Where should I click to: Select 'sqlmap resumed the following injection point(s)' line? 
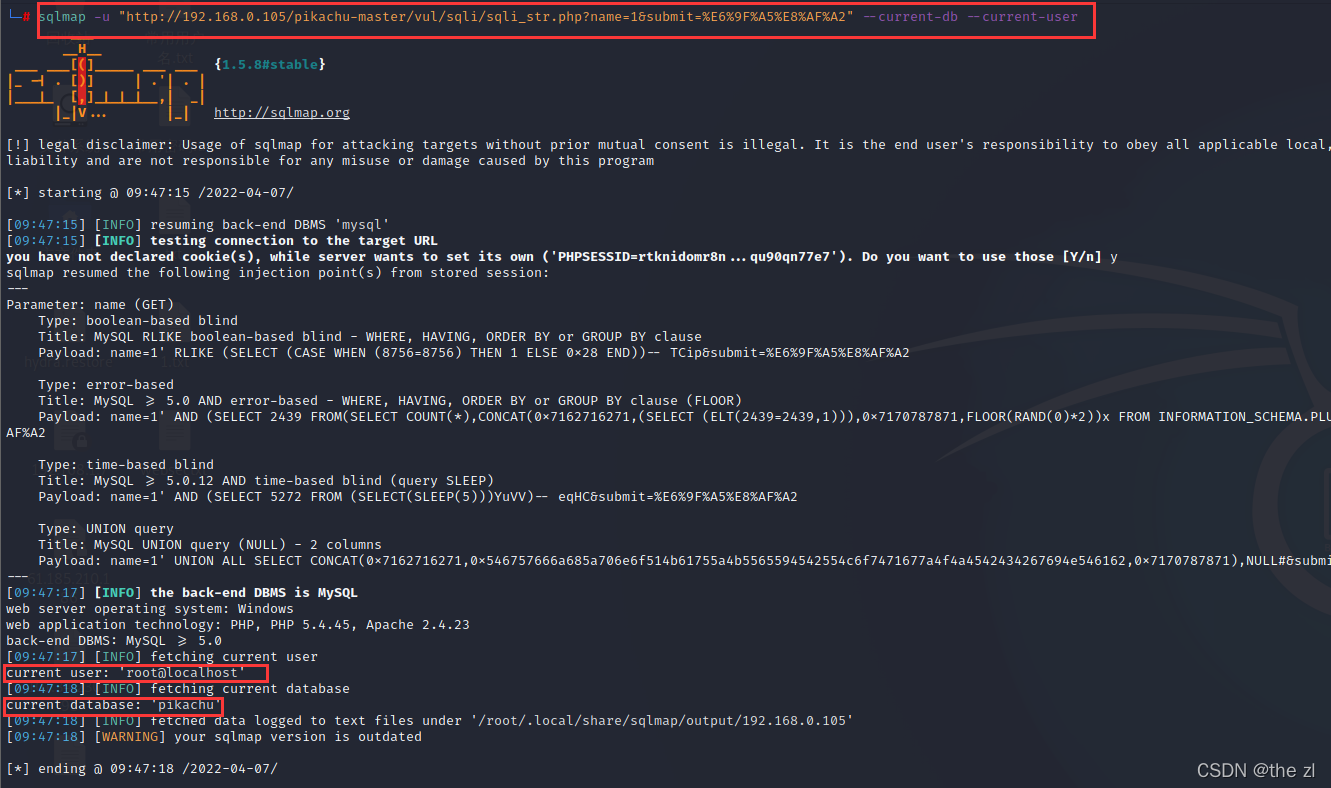click(x=278, y=273)
